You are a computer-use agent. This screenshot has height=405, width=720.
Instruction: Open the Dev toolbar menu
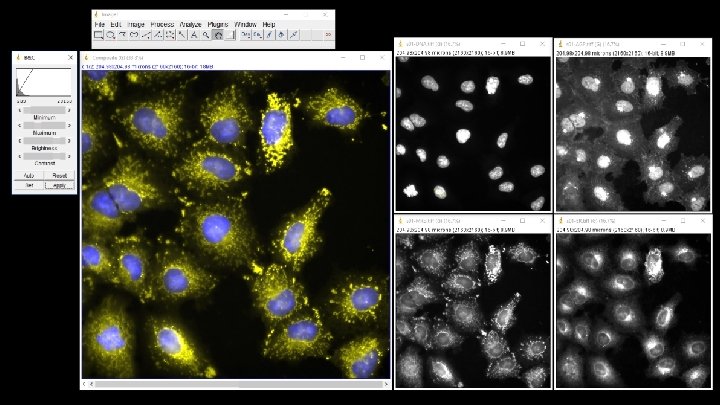point(246,35)
